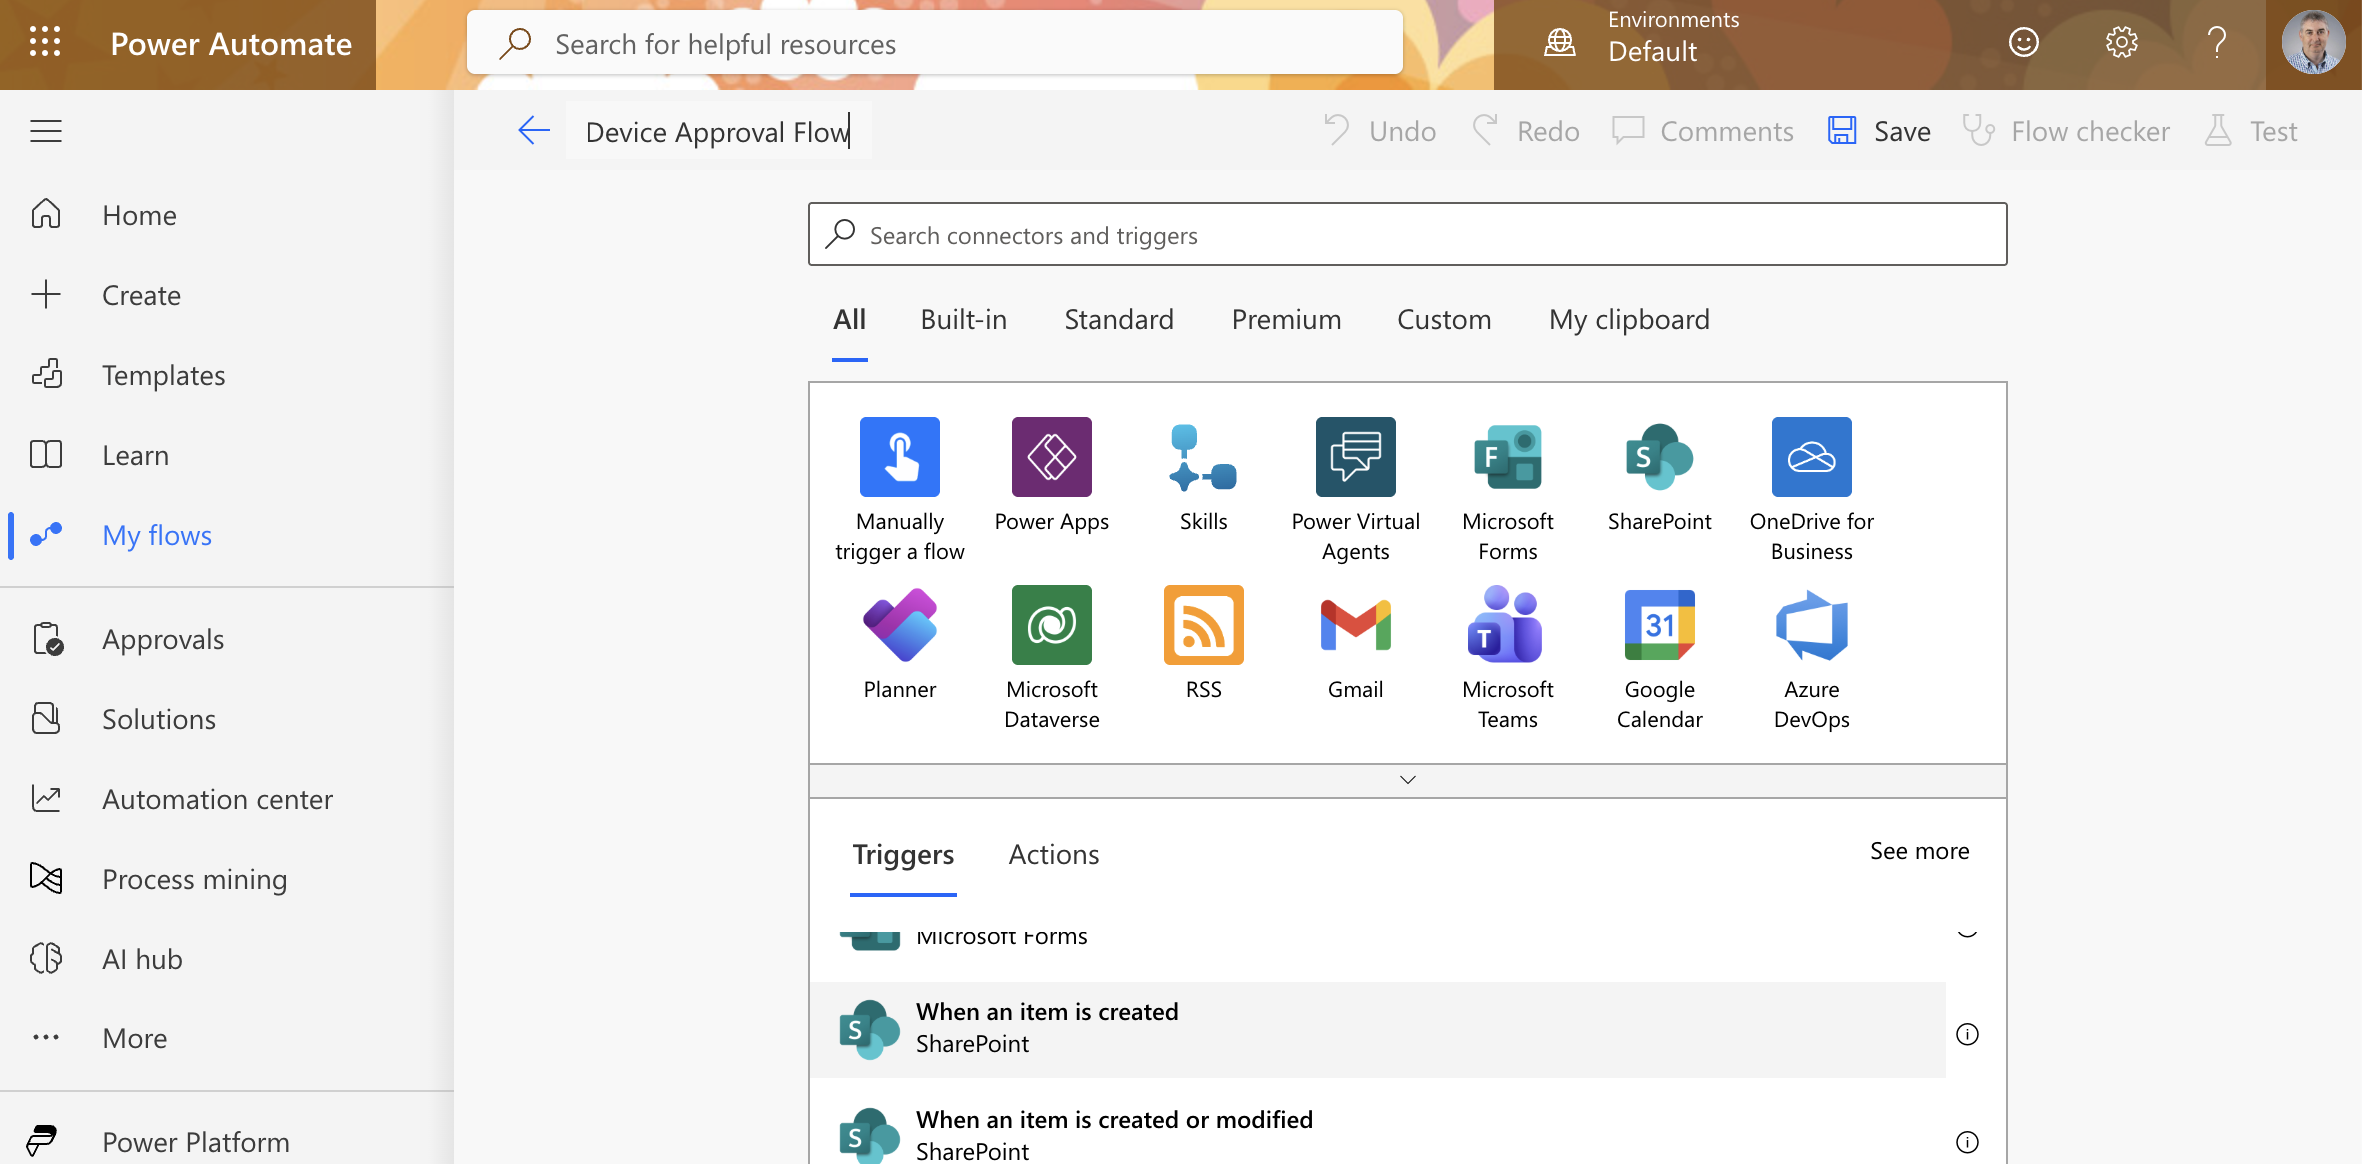Go back using the left arrow

point(534,131)
